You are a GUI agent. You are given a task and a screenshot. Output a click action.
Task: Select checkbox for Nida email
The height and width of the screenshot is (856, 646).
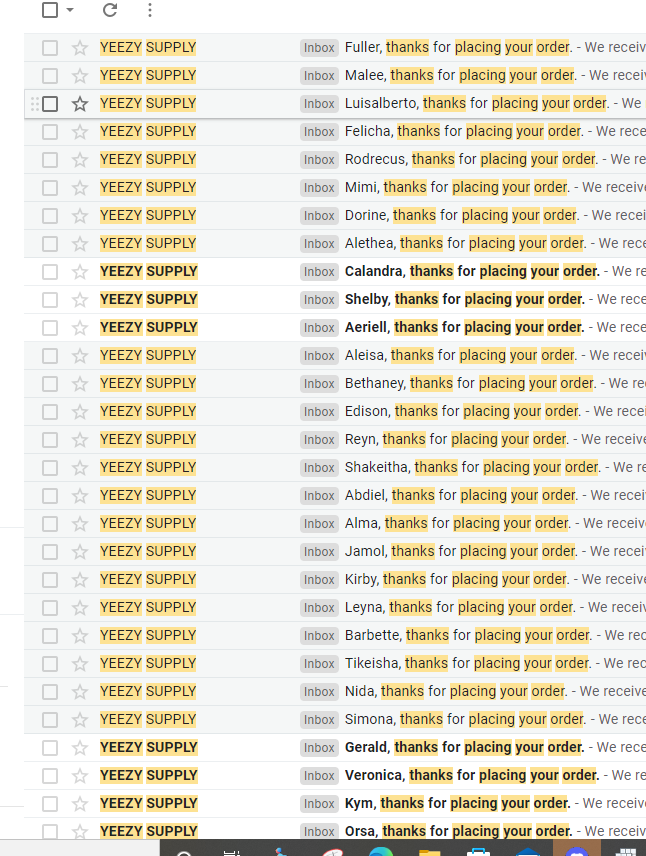(x=50, y=692)
